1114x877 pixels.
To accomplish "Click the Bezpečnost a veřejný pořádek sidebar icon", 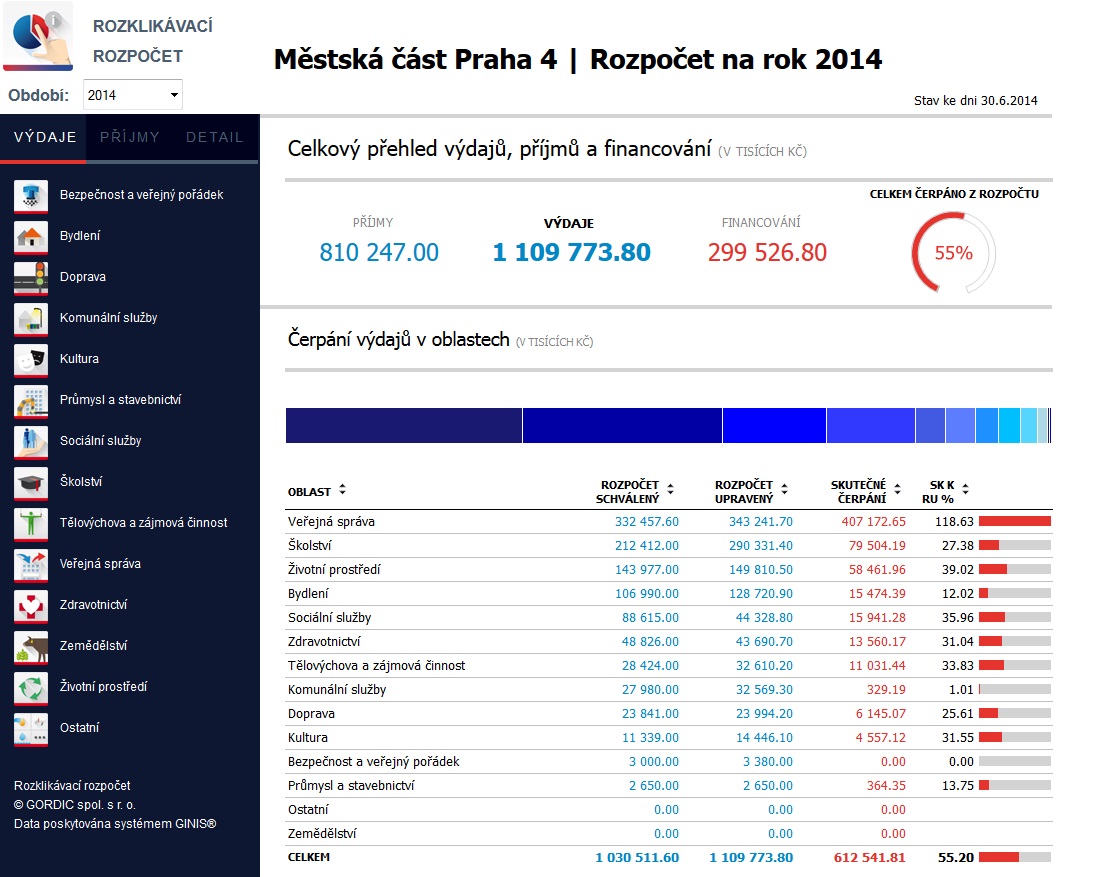I will (31, 196).
